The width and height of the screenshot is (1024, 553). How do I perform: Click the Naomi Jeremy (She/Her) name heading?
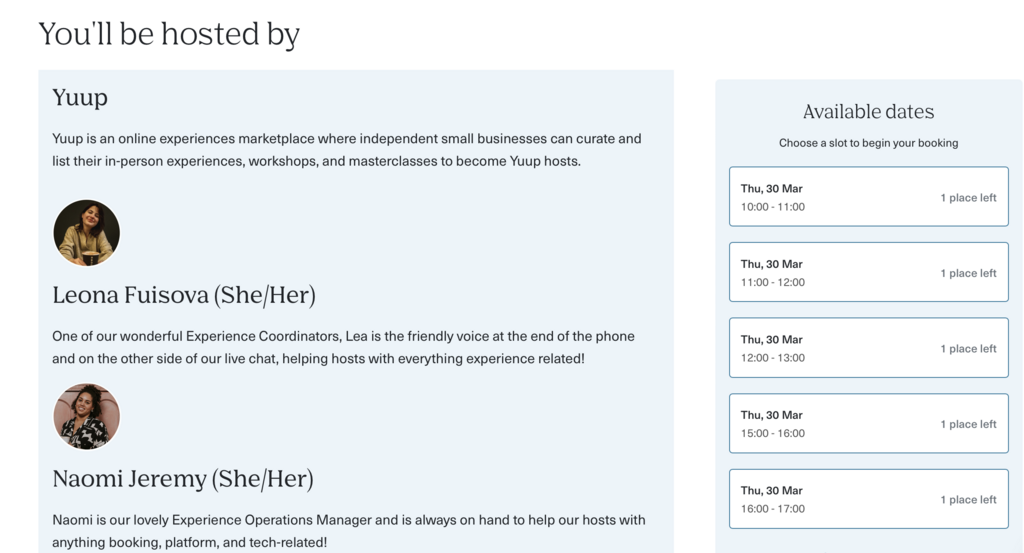click(x=183, y=479)
